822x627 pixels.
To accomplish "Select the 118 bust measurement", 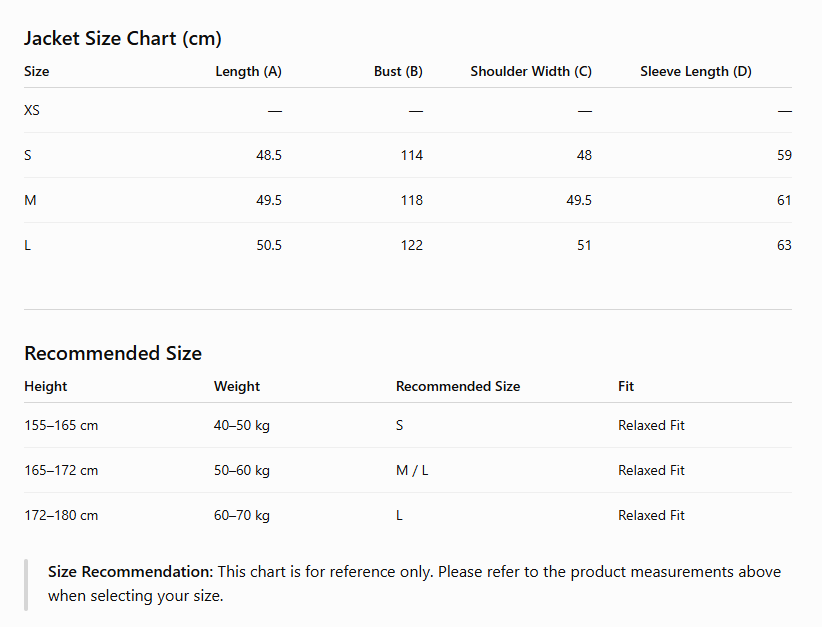I will 412,200.
